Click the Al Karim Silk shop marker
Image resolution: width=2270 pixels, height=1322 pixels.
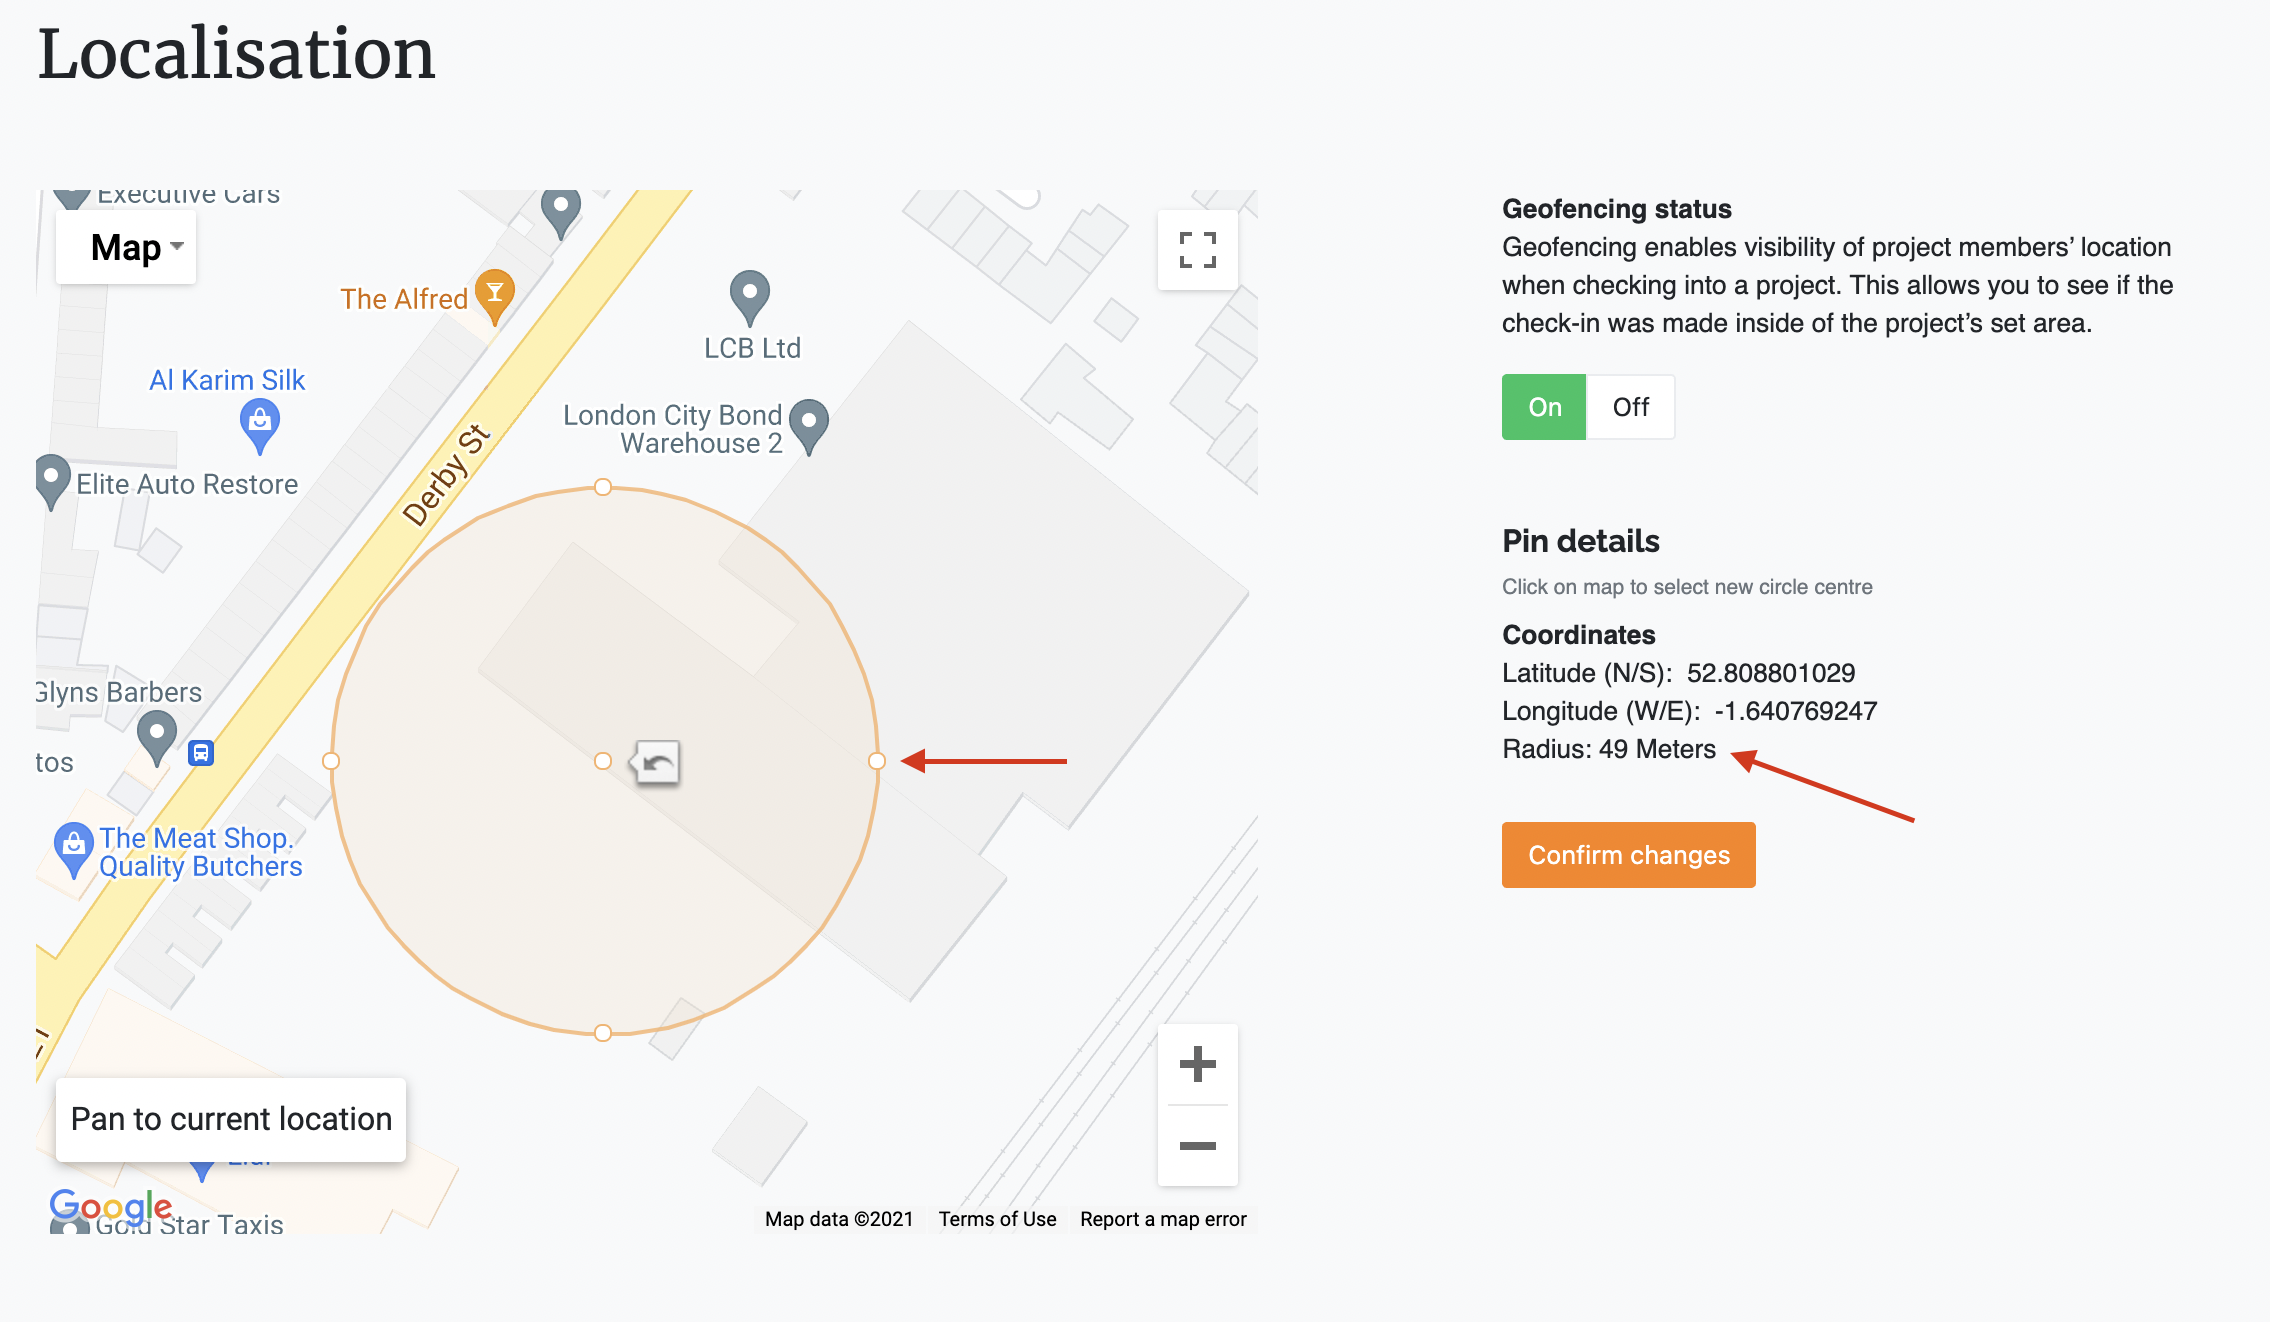[x=260, y=426]
